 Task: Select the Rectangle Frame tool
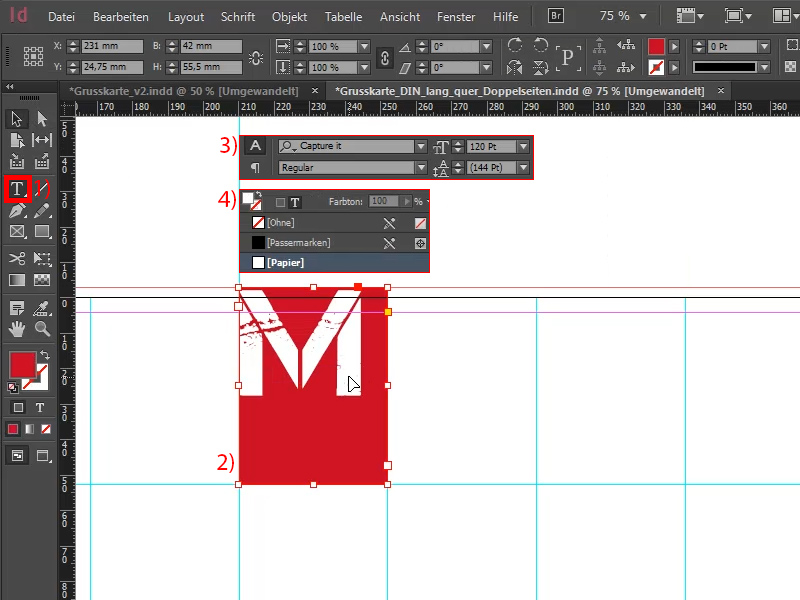(16, 232)
